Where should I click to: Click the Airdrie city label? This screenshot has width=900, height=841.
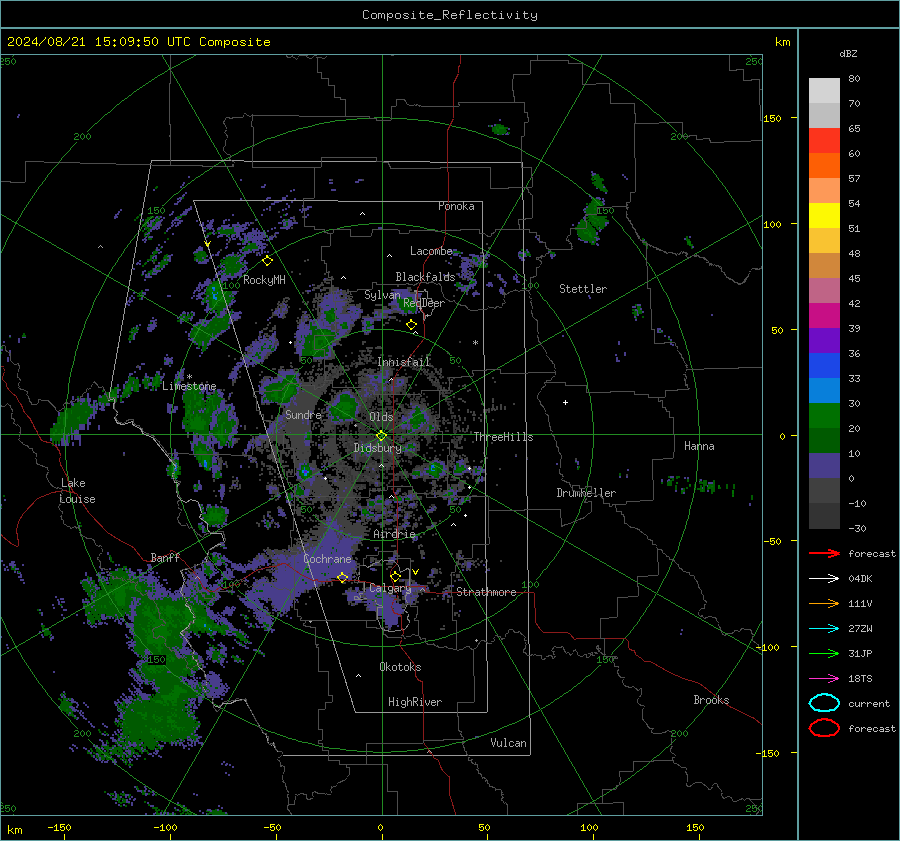pos(394,534)
